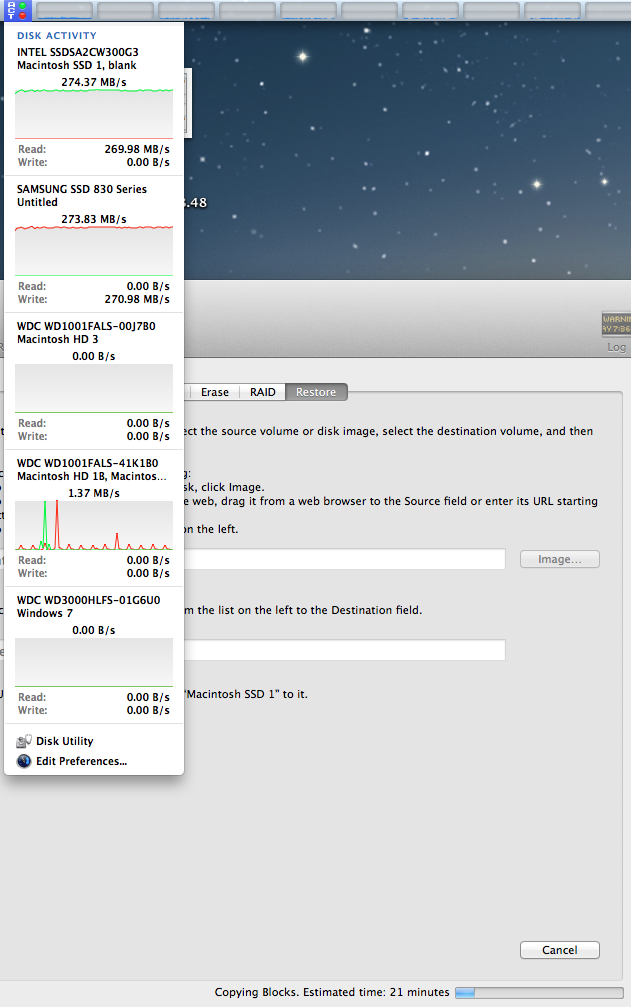Click the 'Macintosh SSD 1, blank' volume label
This screenshot has width=631, height=1007.
pos(76,66)
